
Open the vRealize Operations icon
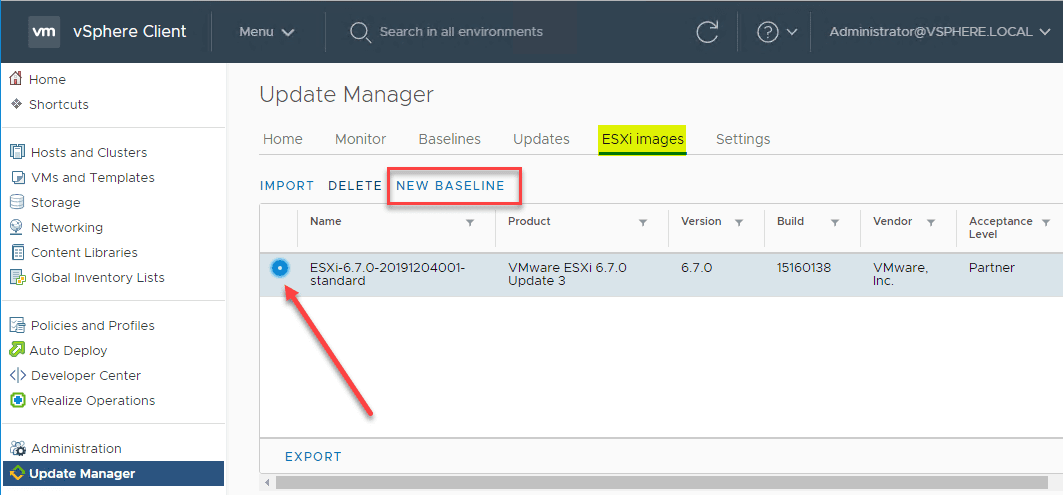click(x=16, y=400)
